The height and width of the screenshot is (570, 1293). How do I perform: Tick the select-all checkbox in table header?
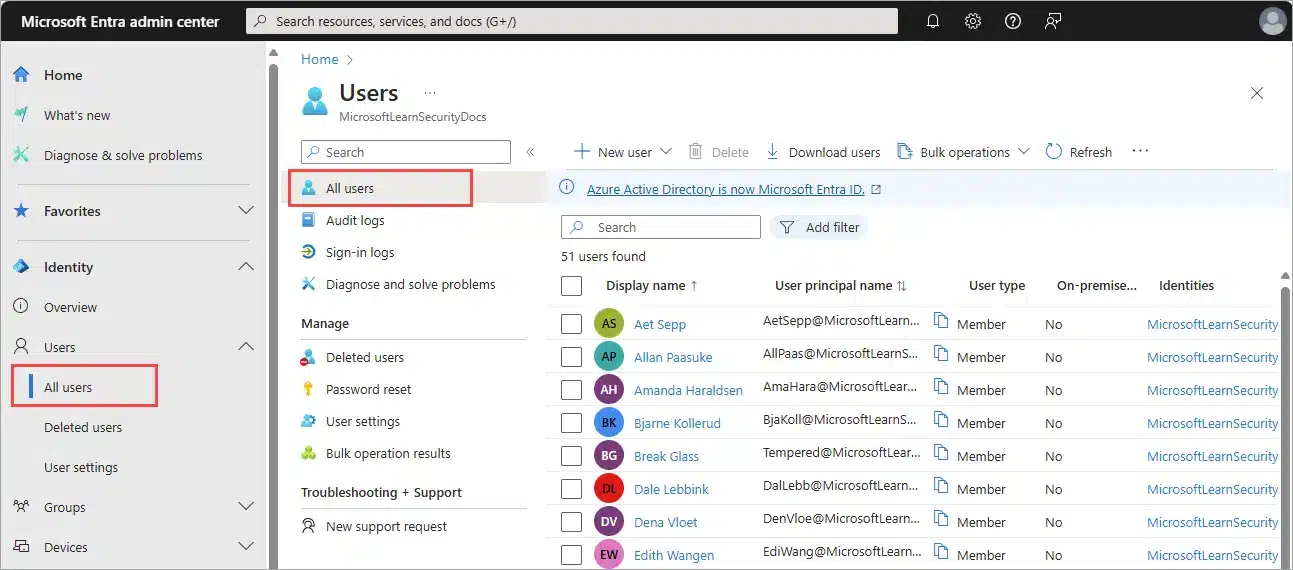tap(571, 286)
